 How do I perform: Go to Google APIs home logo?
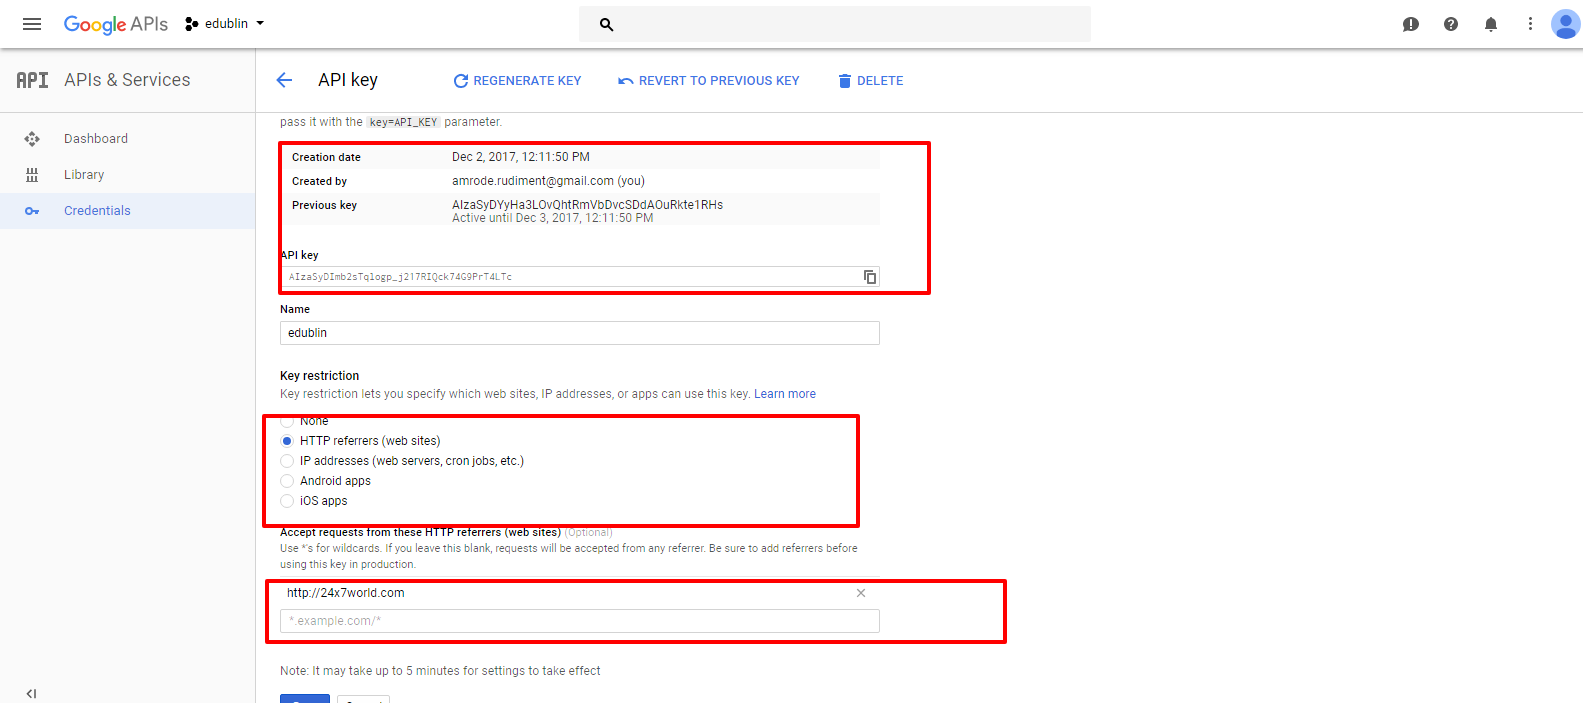pyautogui.click(x=116, y=24)
